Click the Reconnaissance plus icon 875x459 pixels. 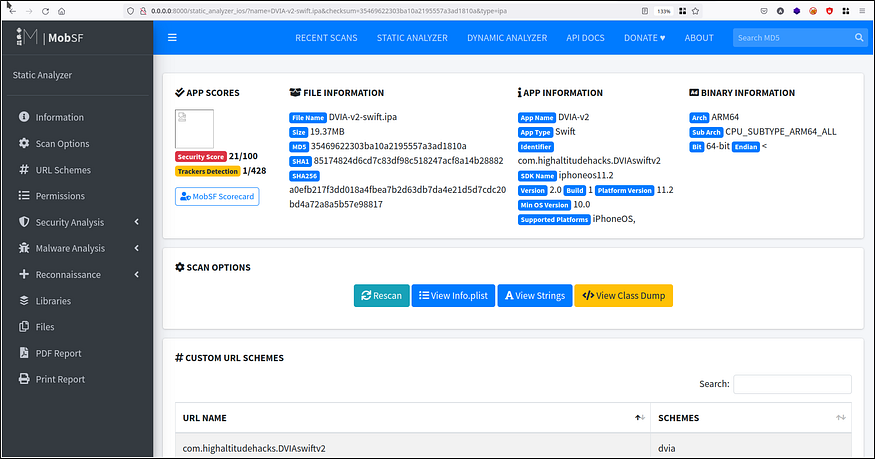tap(24, 274)
